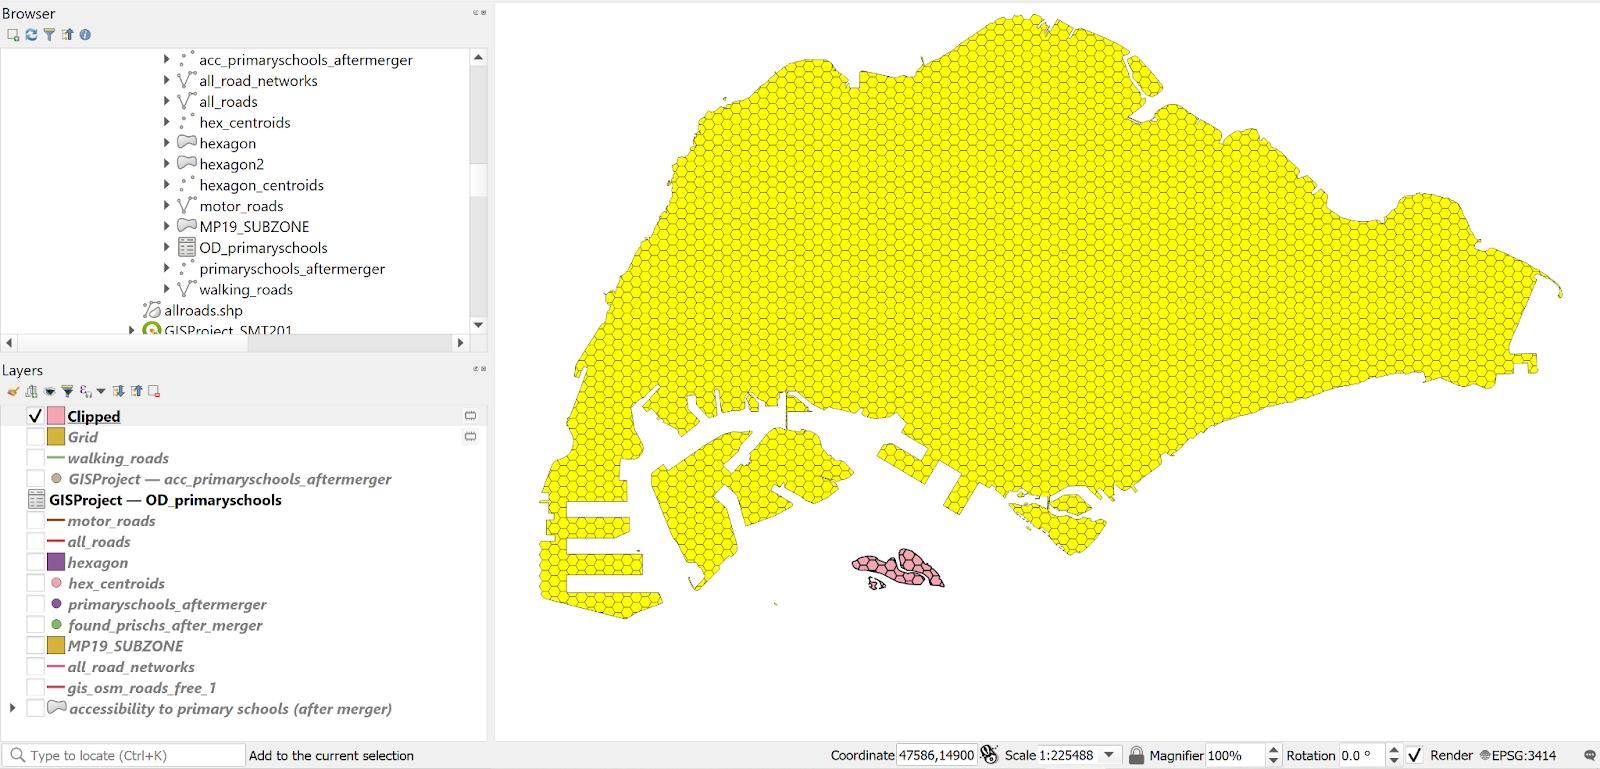Open Layer Styling panel paintbrush icon
The width and height of the screenshot is (1600, 769).
[13, 392]
